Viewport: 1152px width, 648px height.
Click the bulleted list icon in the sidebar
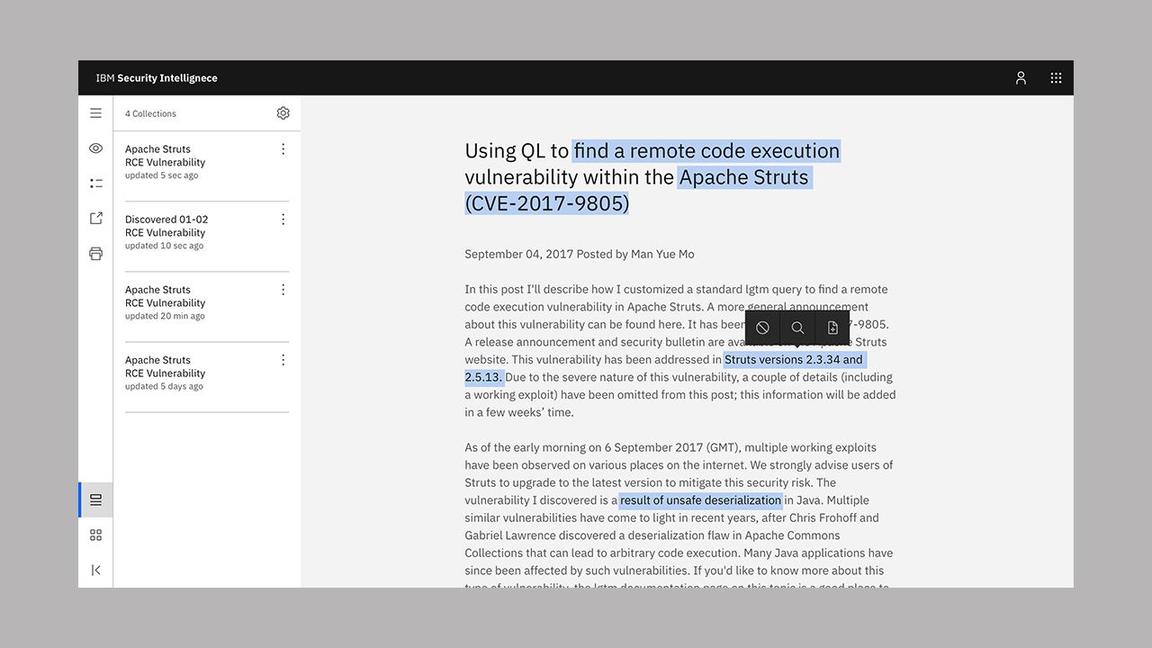click(96, 183)
